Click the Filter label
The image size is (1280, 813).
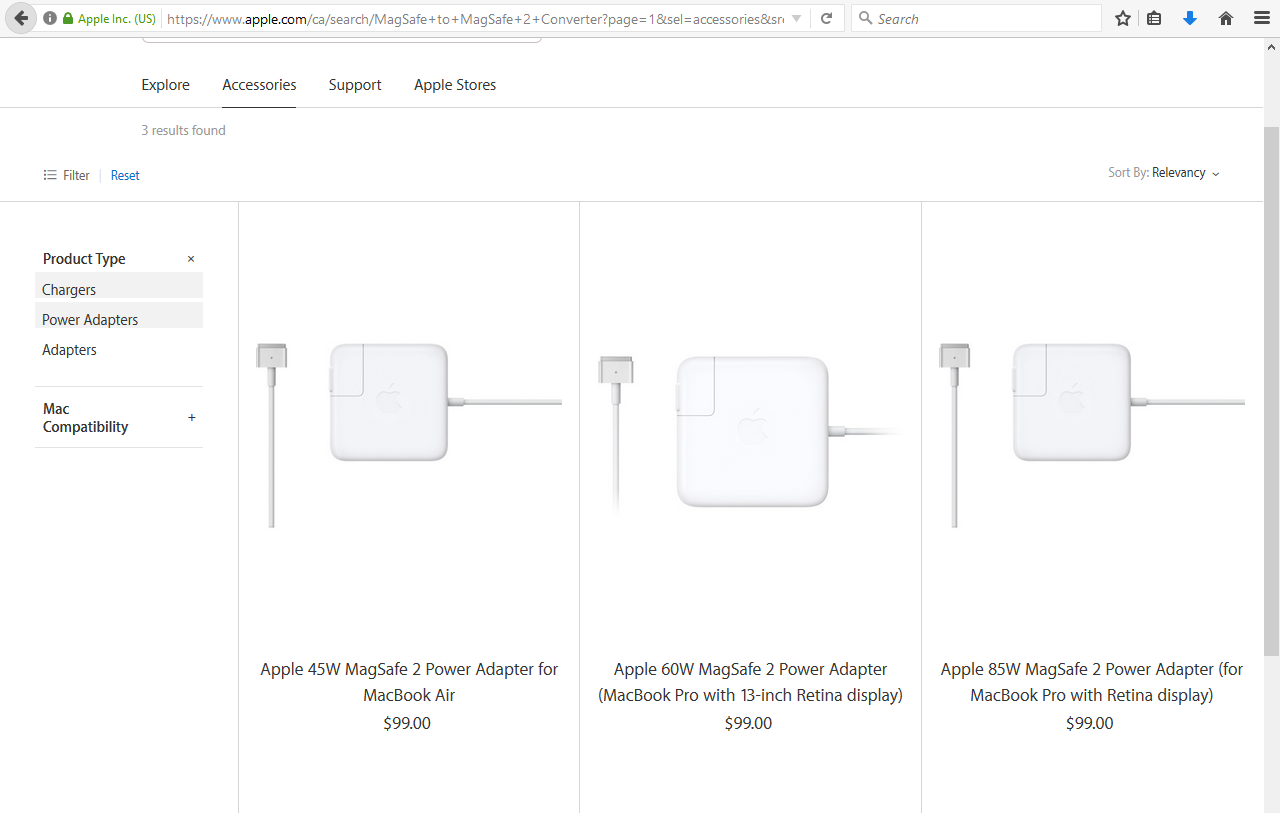click(x=76, y=175)
